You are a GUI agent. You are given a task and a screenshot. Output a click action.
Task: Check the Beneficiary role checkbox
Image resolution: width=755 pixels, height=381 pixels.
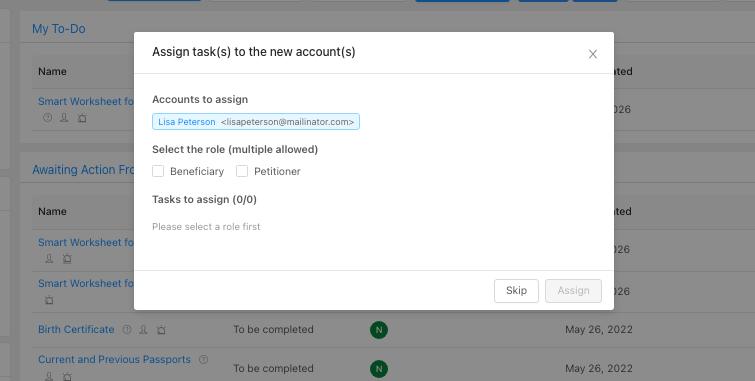click(x=158, y=171)
